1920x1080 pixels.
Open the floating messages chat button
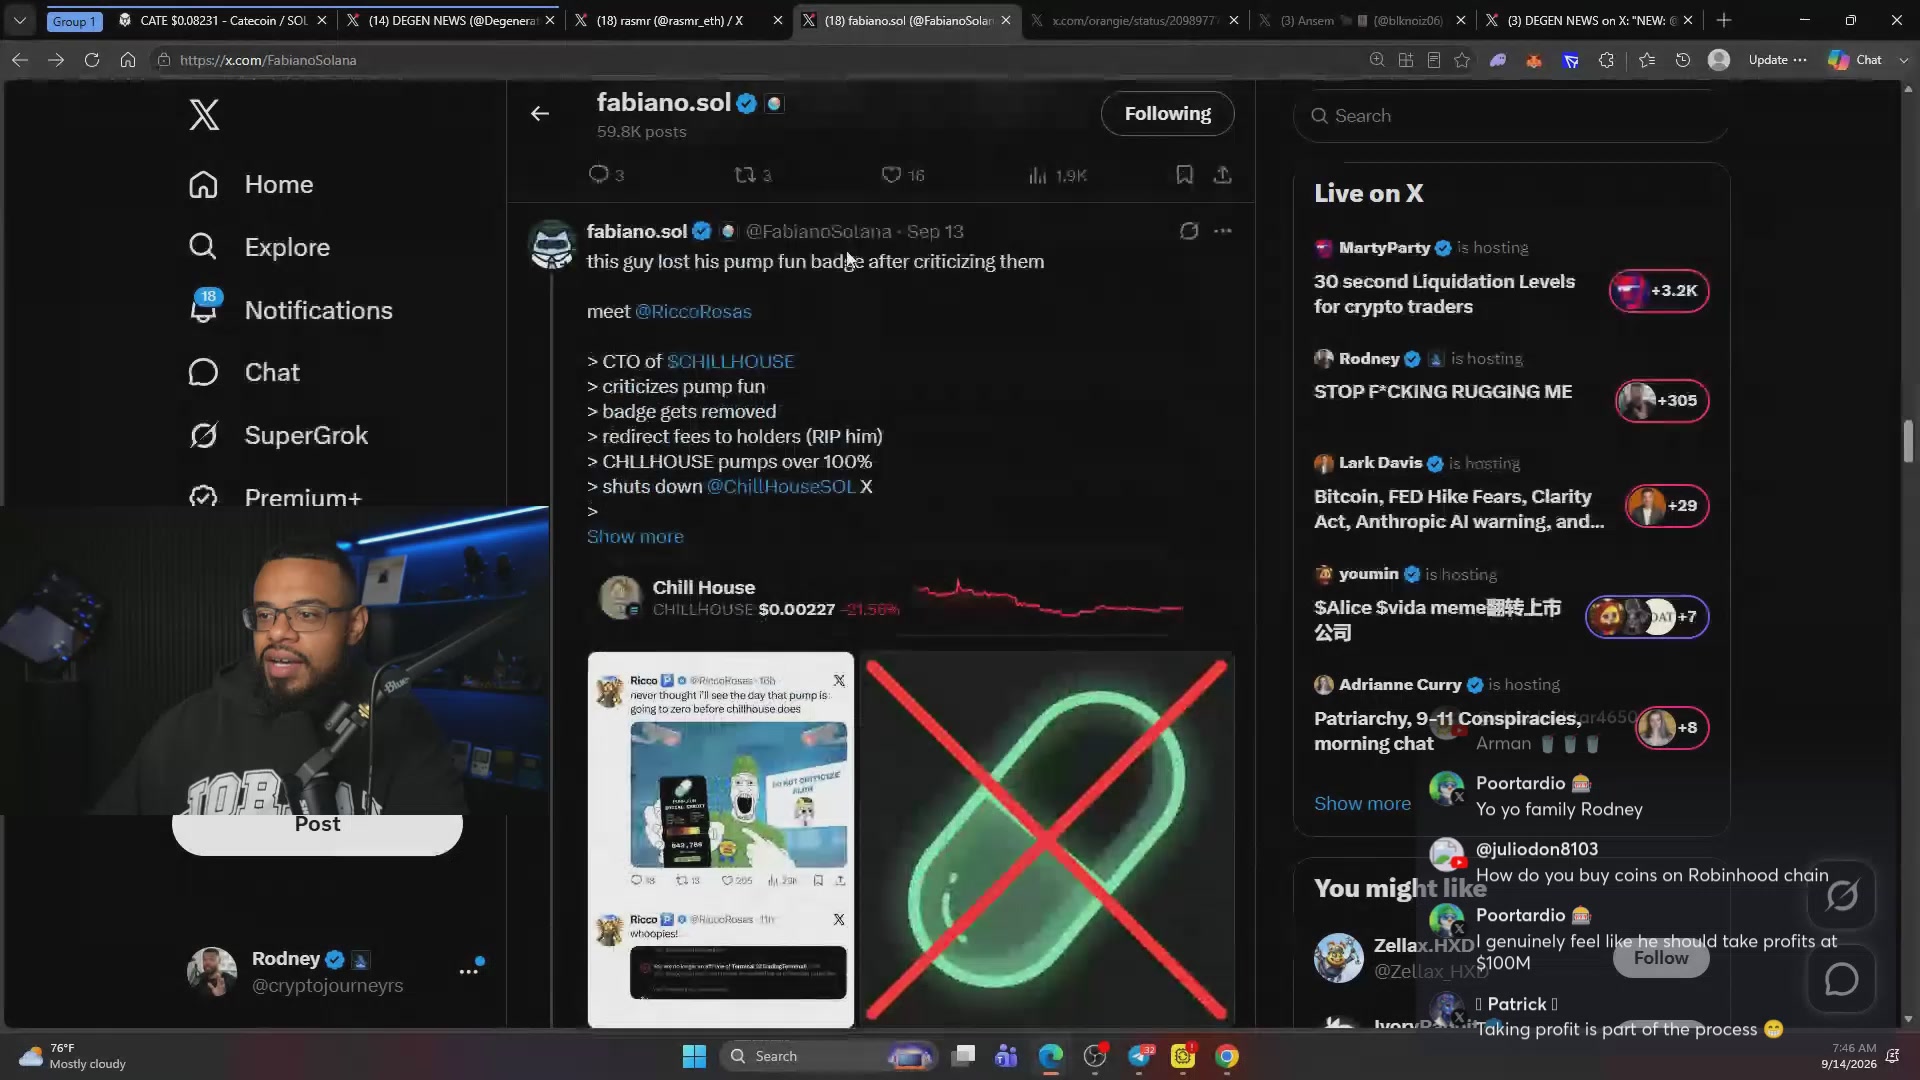pyautogui.click(x=1842, y=980)
